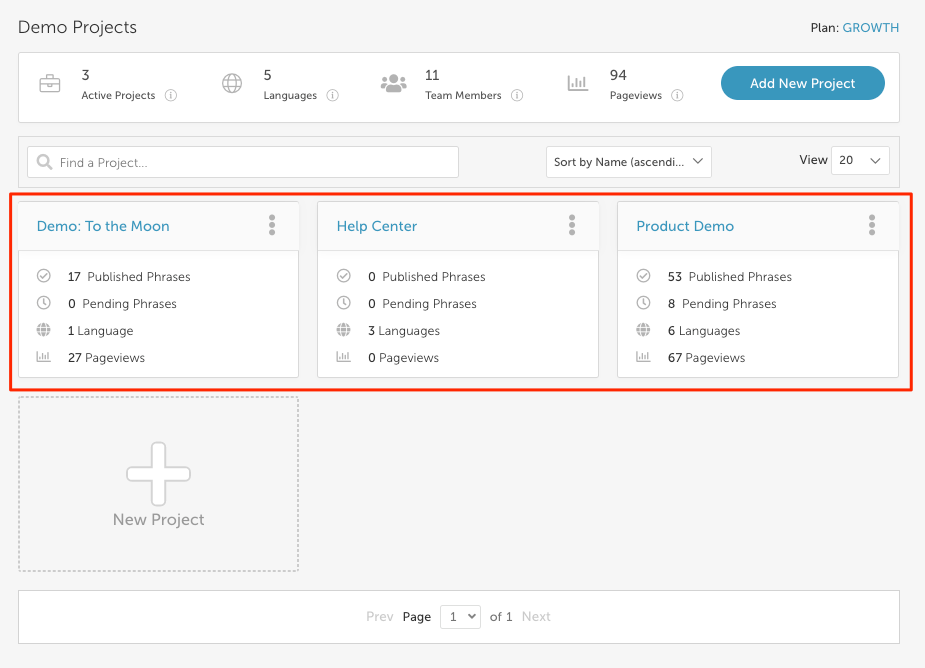Click the Team Members people icon
This screenshot has height=668, width=925.
pos(393,83)
